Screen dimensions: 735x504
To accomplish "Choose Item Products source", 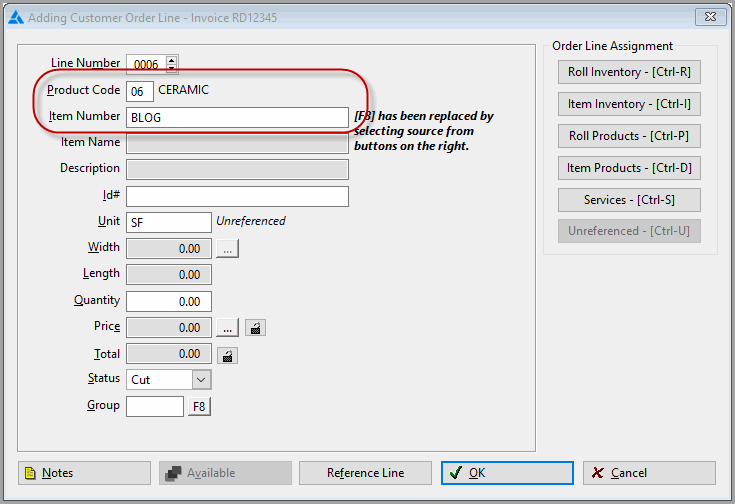I will tap(629, 168).
